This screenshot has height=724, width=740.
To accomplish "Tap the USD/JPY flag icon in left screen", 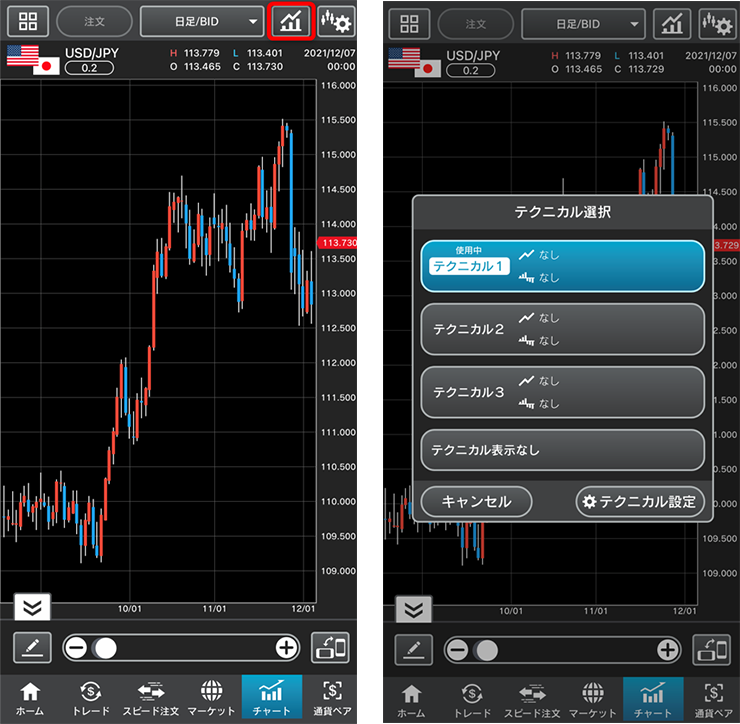I will click(x=33, y=60).
